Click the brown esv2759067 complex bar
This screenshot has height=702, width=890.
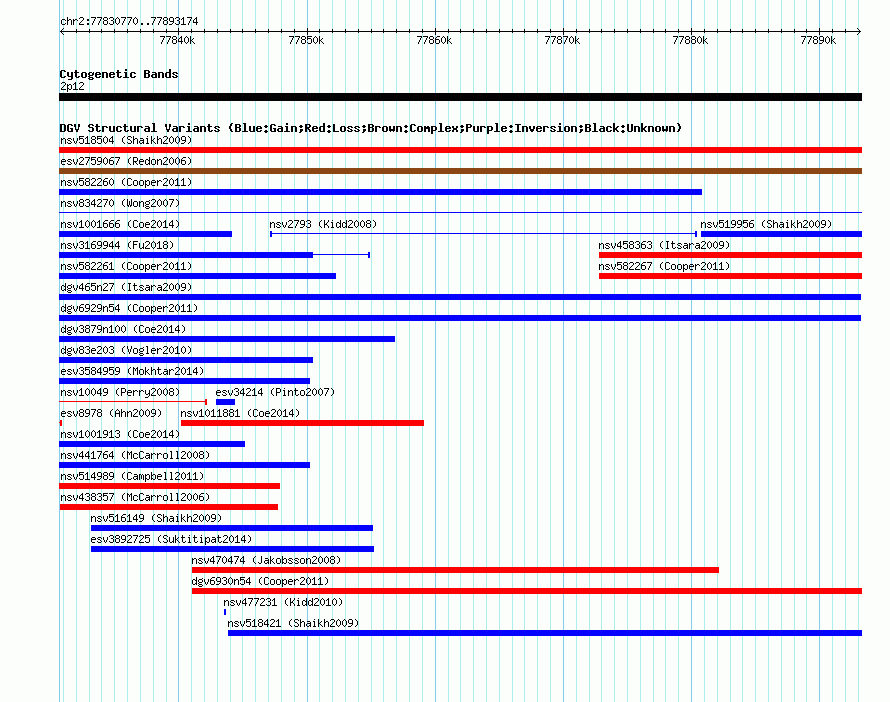[460, 171]
